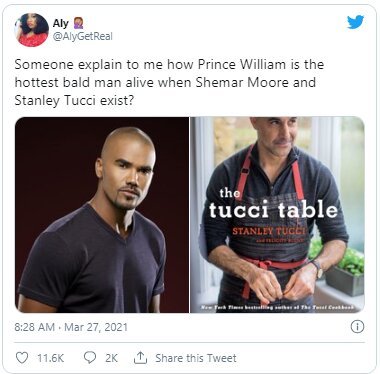Click the 2K replies count
Screen dimensions: 380x374
(111, 358)
